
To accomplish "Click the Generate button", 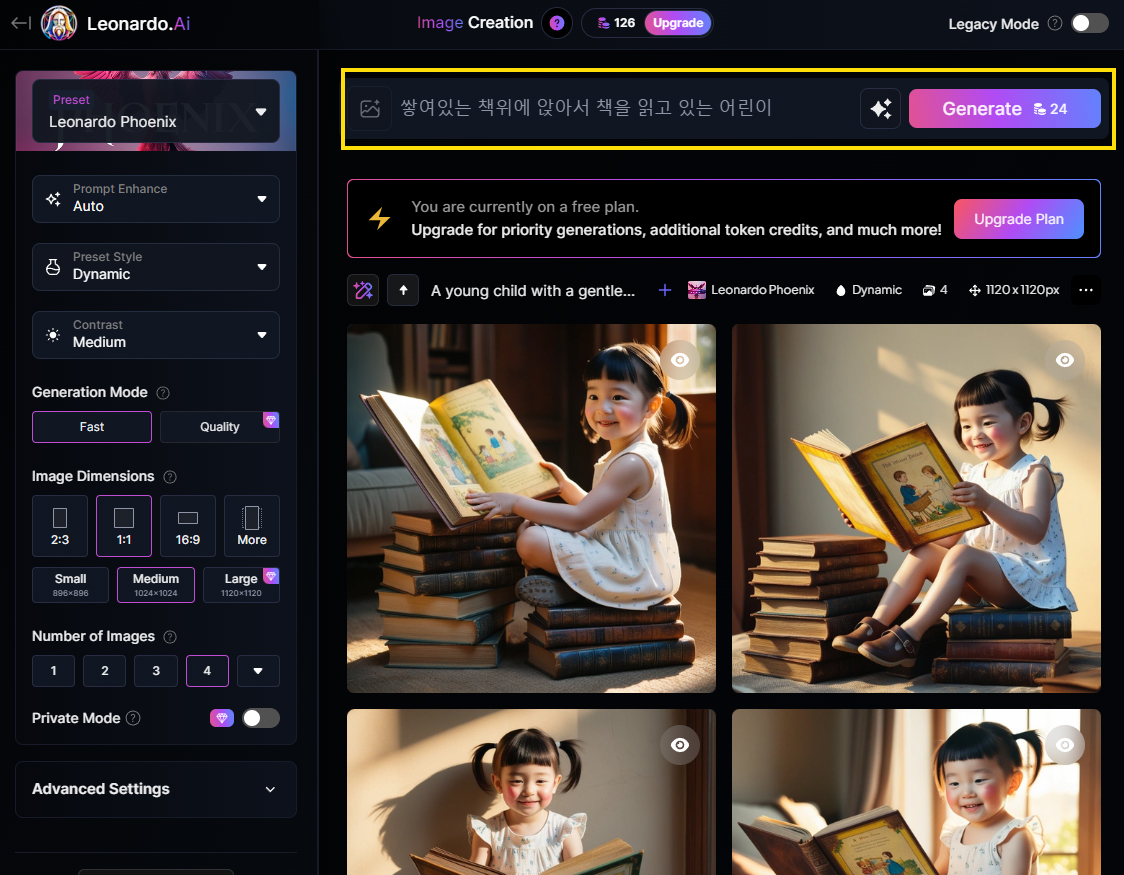I will tap(1004, 109).
